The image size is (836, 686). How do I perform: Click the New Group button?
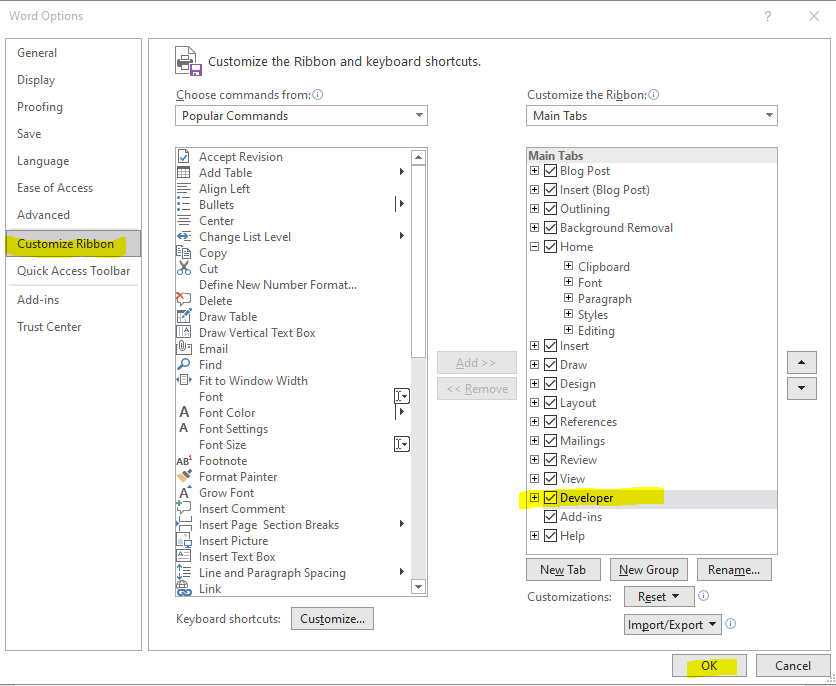point(648,570)
